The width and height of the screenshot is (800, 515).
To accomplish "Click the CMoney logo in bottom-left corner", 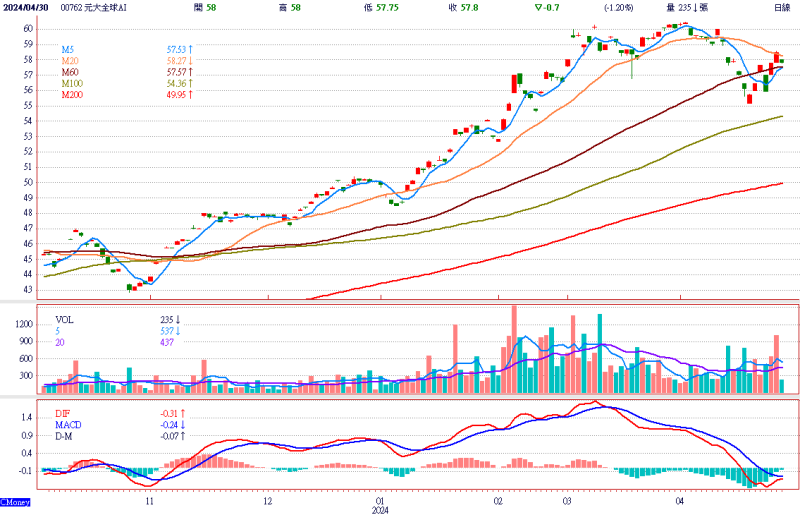I will pos(14,502).
